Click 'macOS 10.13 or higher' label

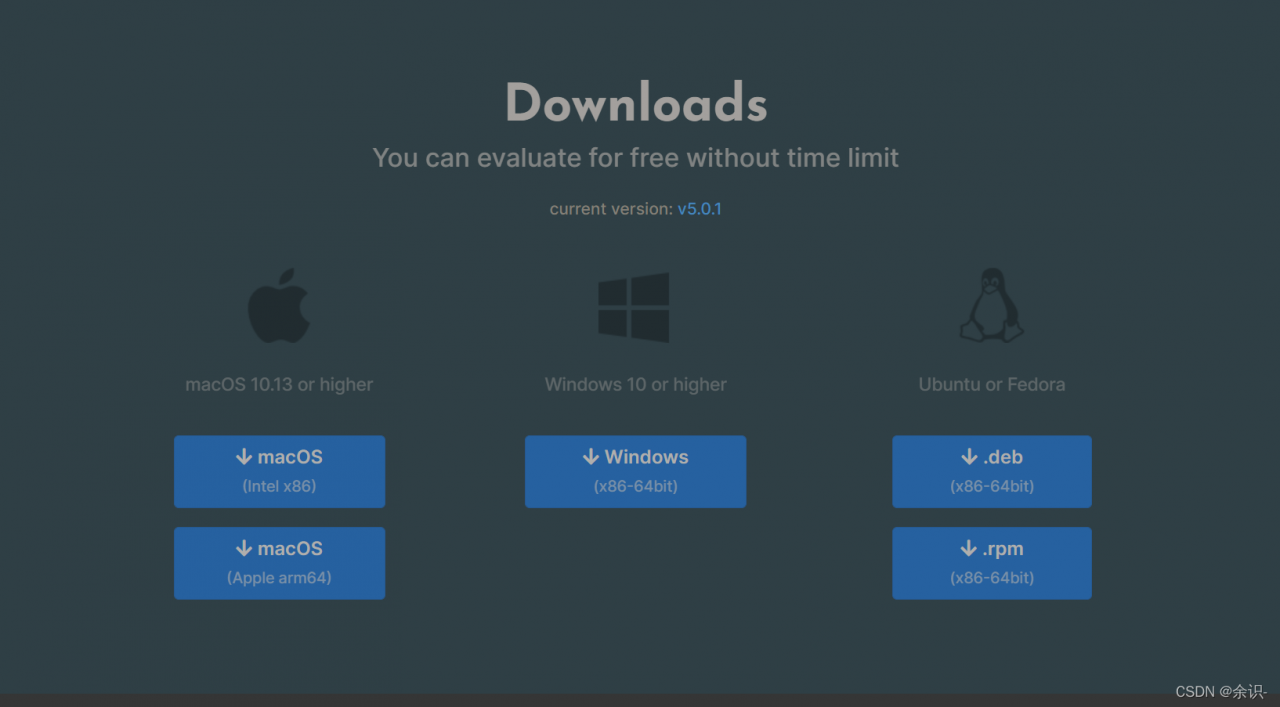279,385
